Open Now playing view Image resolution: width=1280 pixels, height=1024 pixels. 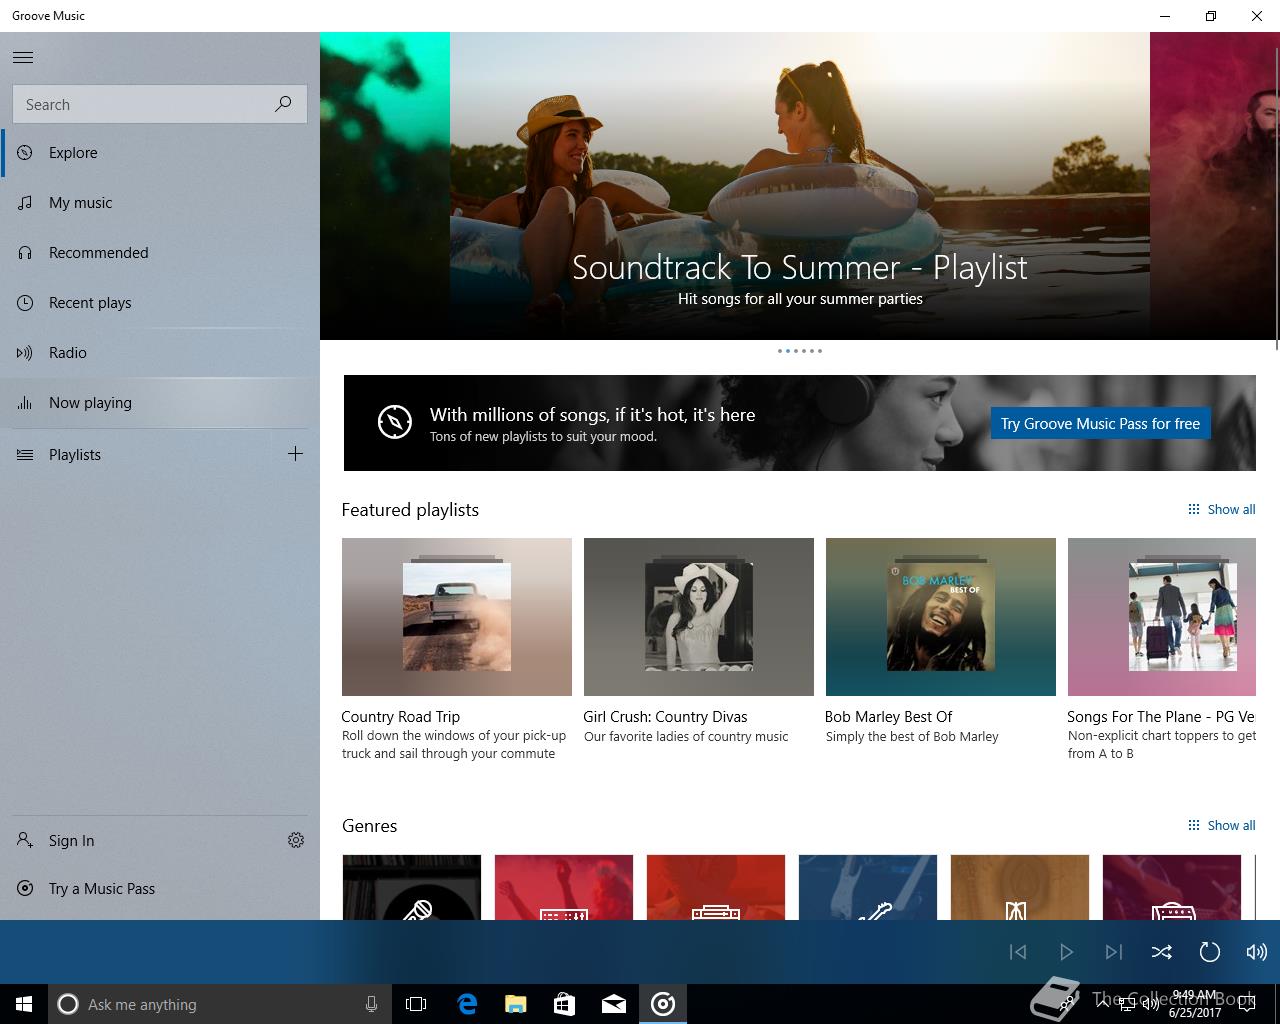160,403
